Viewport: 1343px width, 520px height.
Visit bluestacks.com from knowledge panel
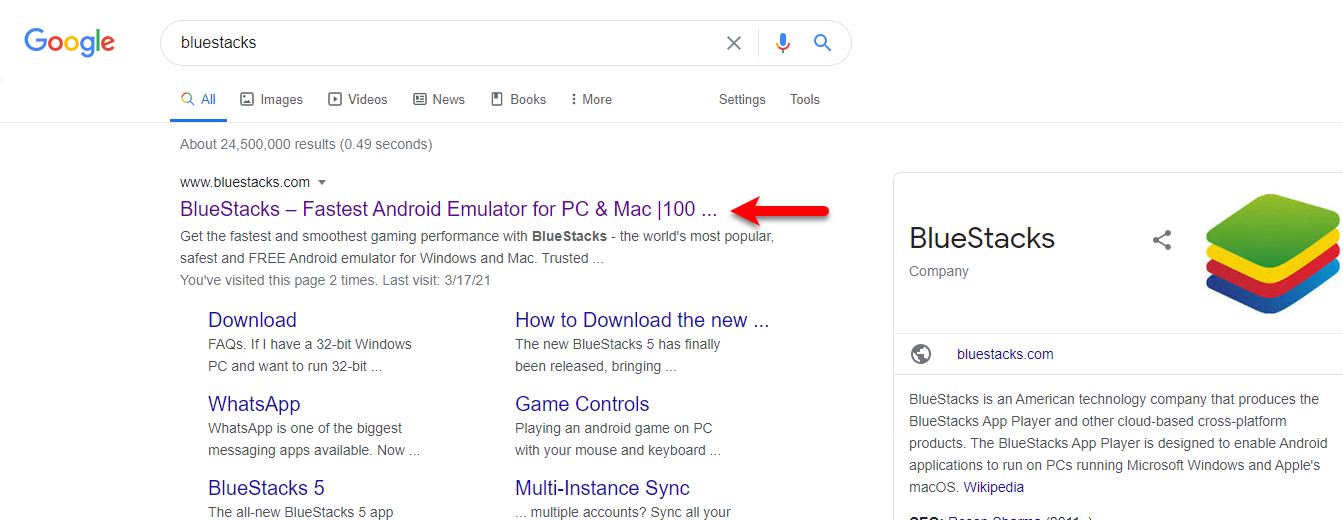1005,354
